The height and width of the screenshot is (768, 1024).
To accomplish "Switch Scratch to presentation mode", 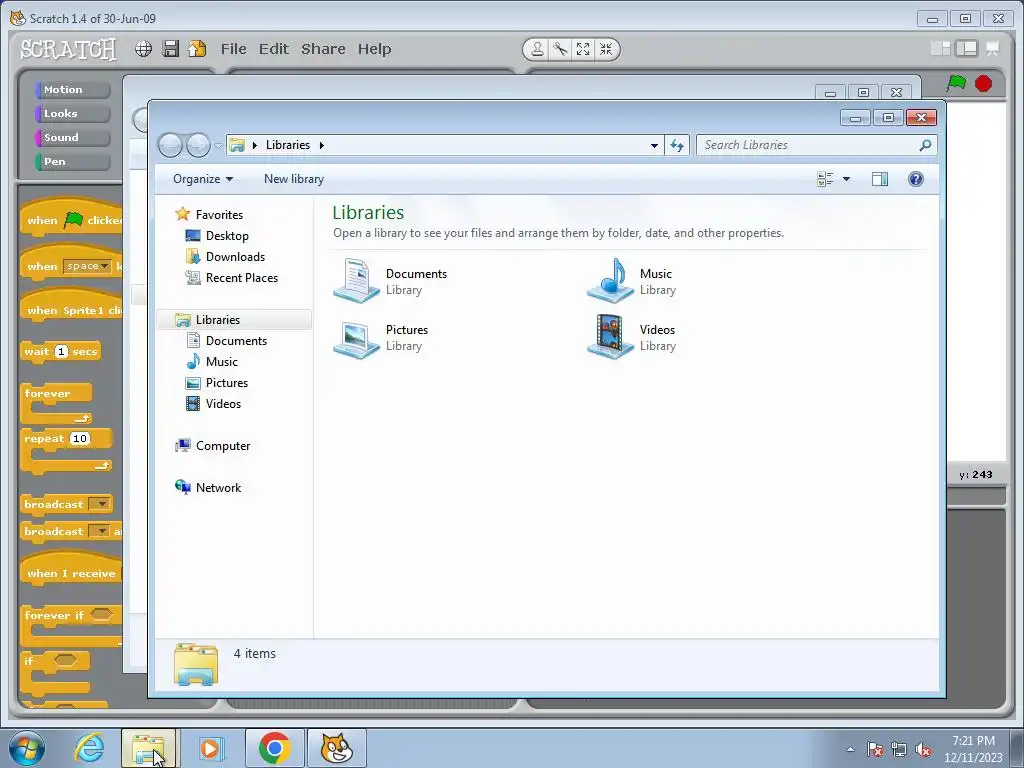I will (x=993, y=49).
